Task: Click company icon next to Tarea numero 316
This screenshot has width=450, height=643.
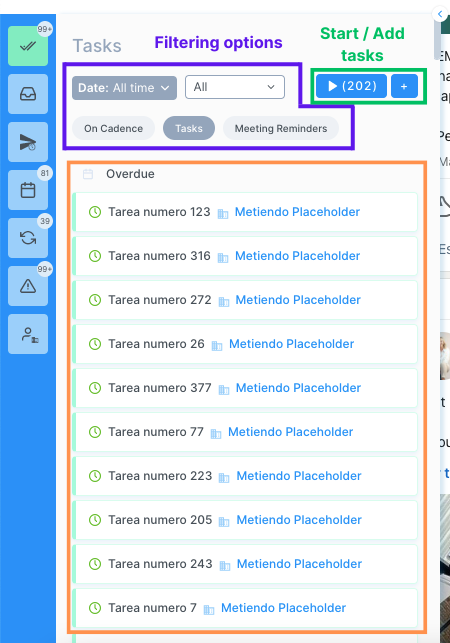Action: 223,258
